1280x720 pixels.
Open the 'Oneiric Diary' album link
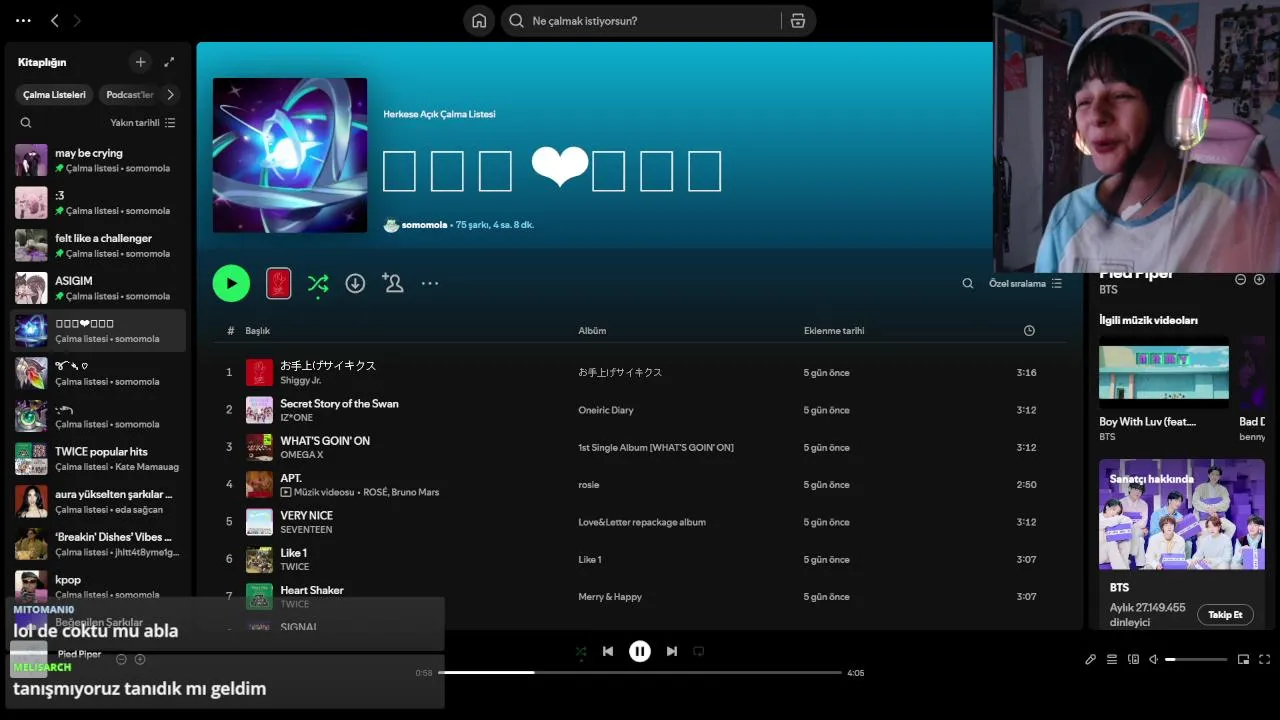[606, 410]
